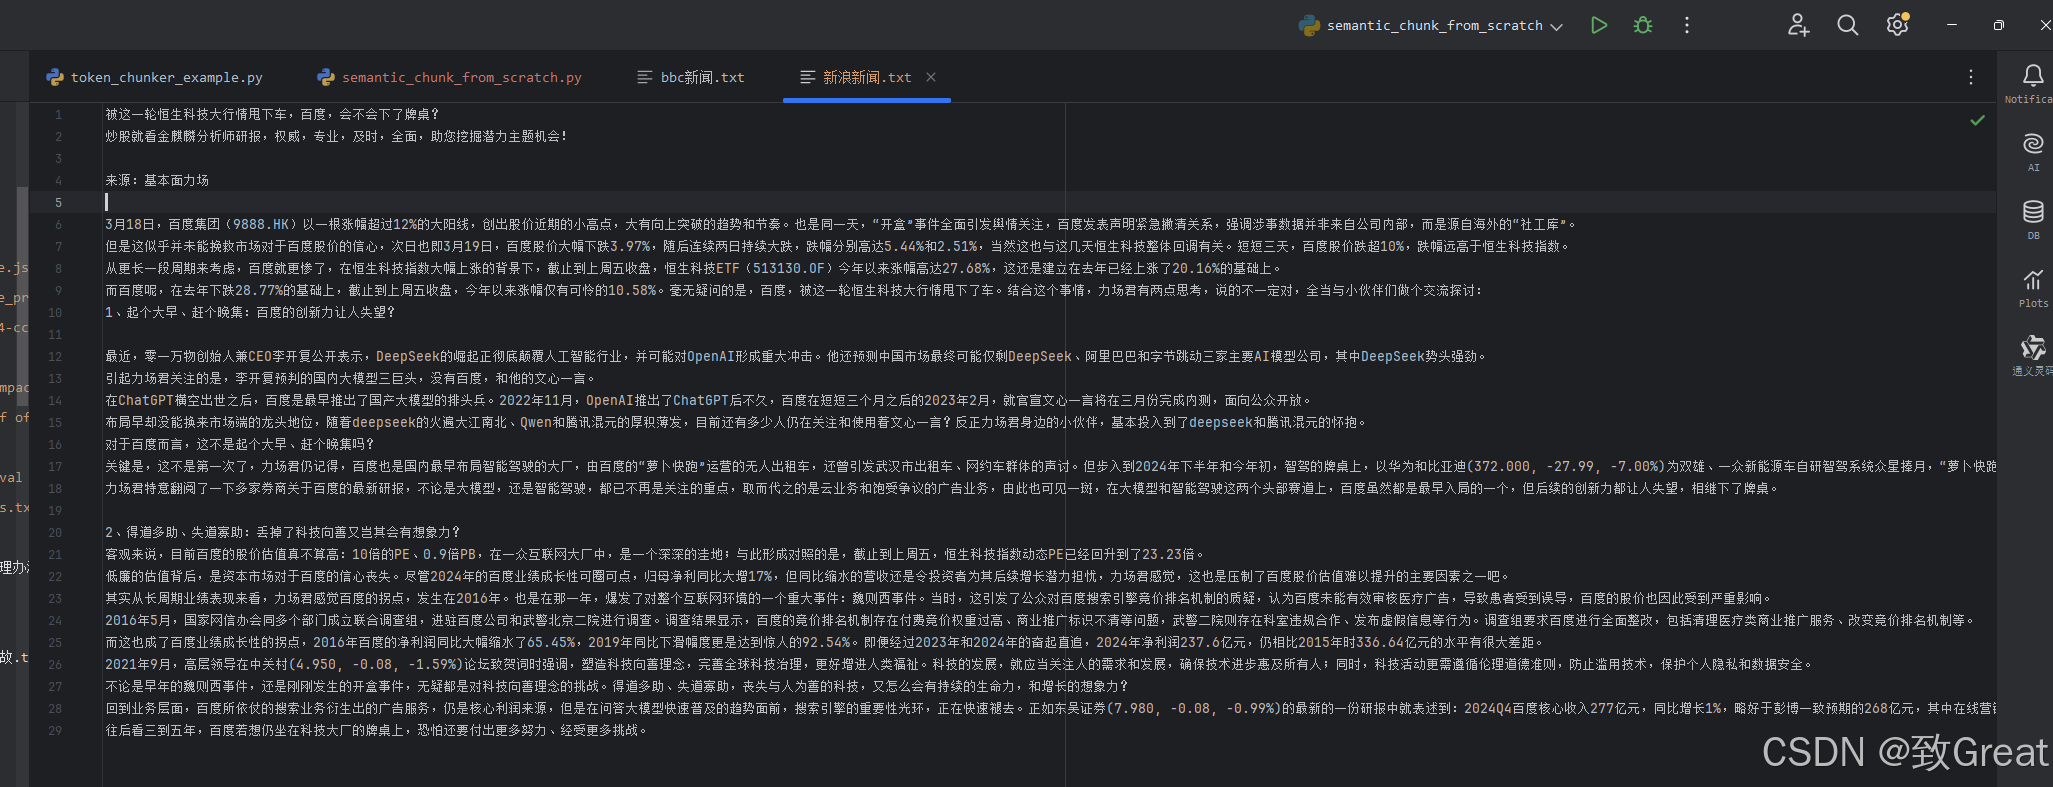The width and height of the screenshot is (2053, 787).
Task: Open Search Everywhere magnifier icon
Action: click(x=1848, y=25)
